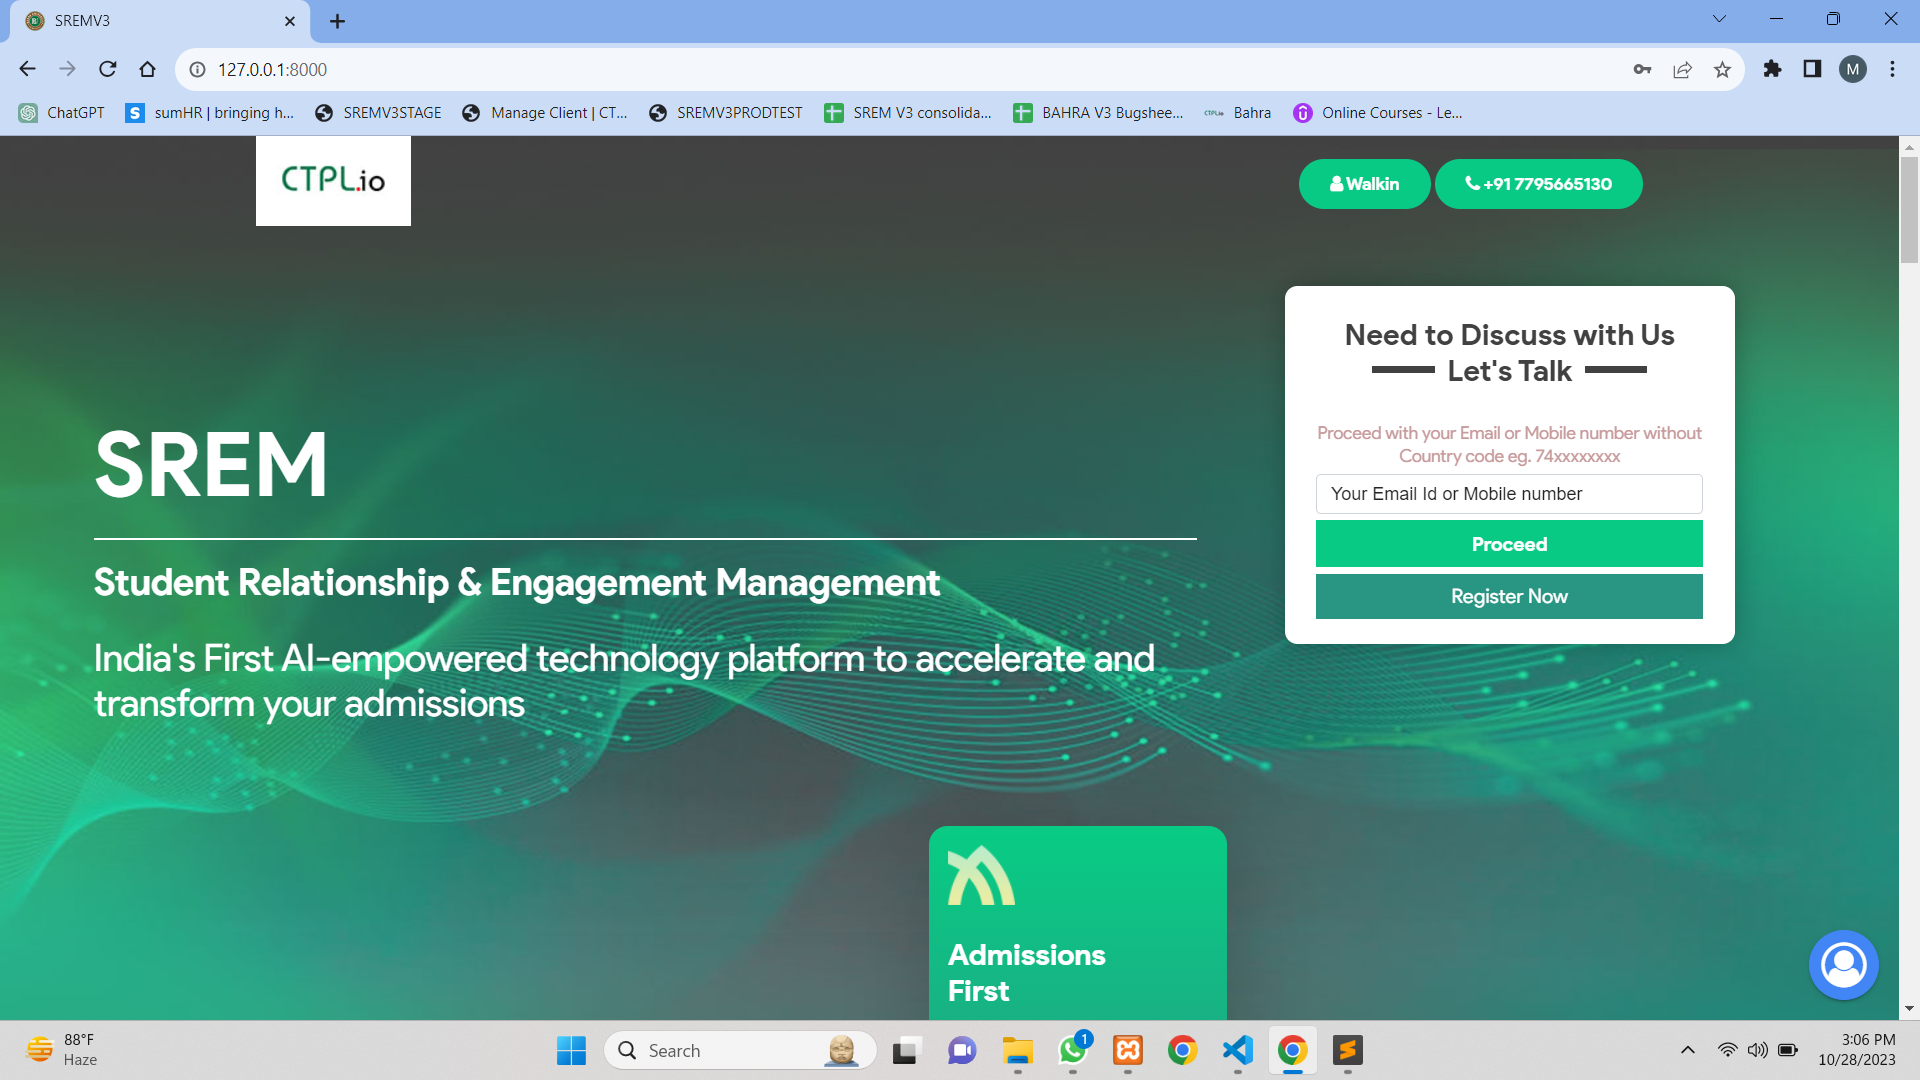The height and width of the screenshot is (1080, 1920).
Task: Open the battery status icon
Action: (1788, 1050)
